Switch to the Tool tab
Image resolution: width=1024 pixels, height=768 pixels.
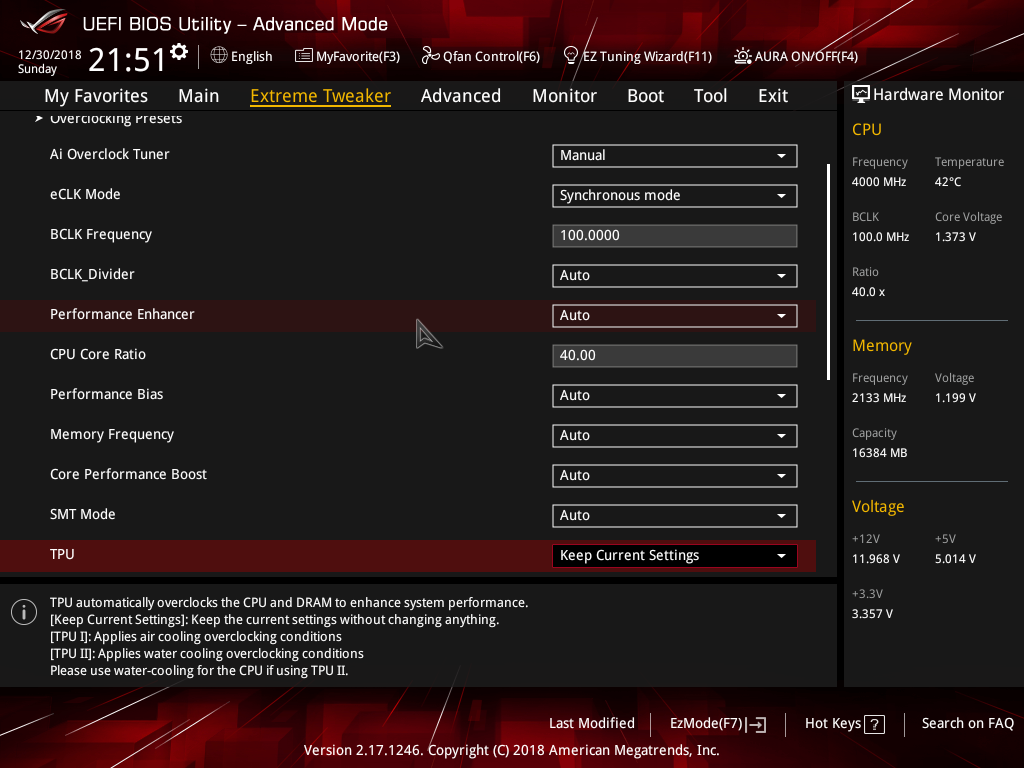pyautogui.click(x=711, y=96)
